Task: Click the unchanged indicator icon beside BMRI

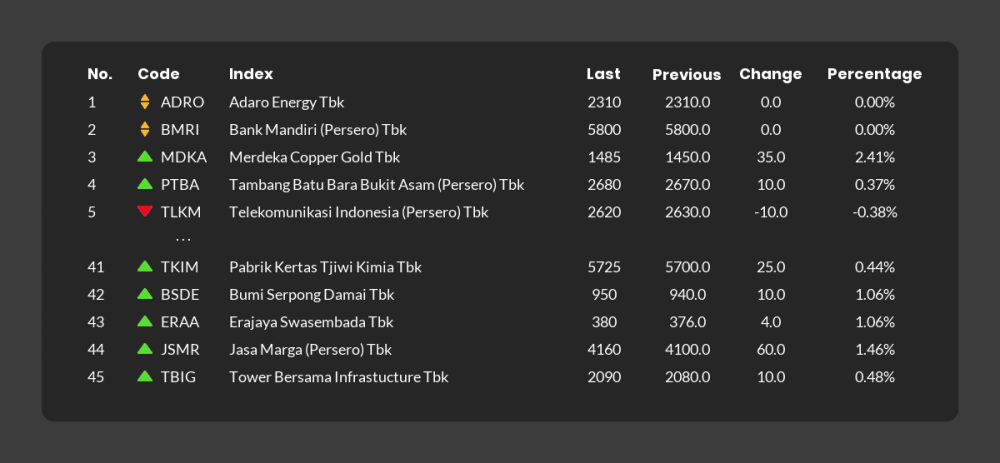Action: [x=145, y=129]
